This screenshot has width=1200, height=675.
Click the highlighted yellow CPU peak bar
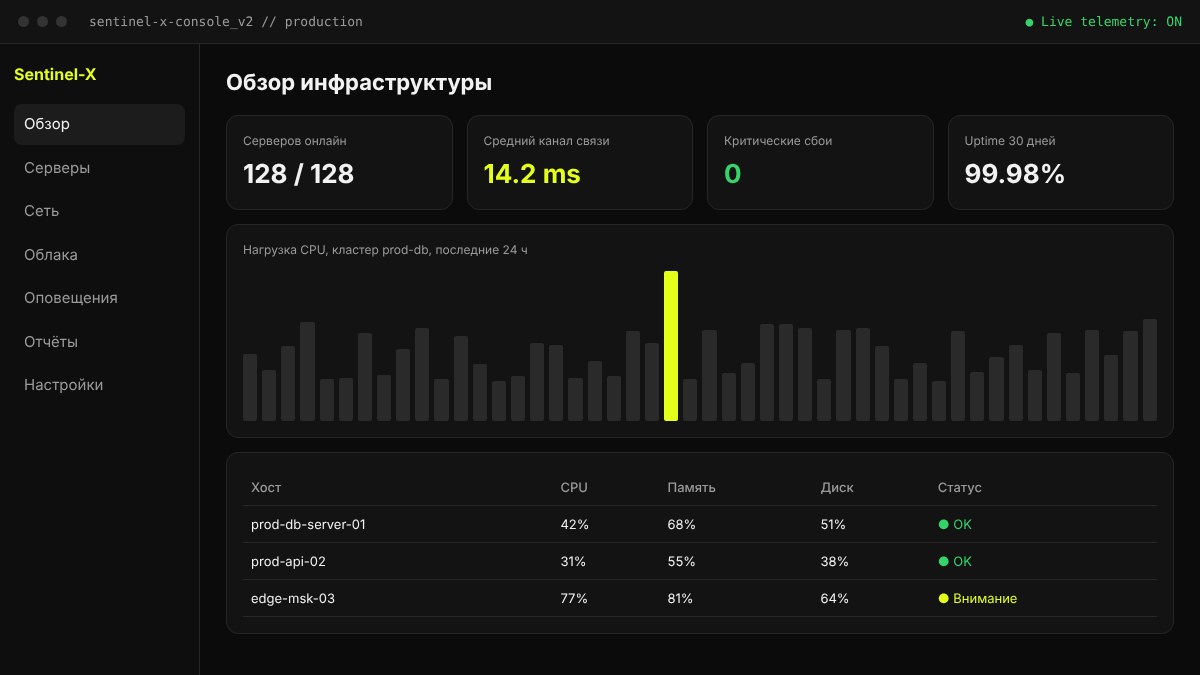[x=671, y=346]
